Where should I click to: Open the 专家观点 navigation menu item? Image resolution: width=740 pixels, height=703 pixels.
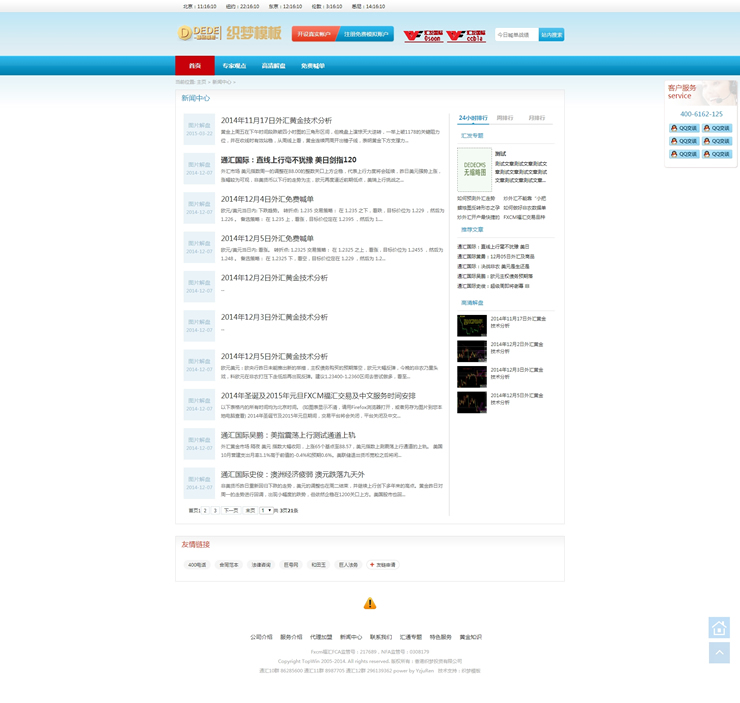(234, 66)
